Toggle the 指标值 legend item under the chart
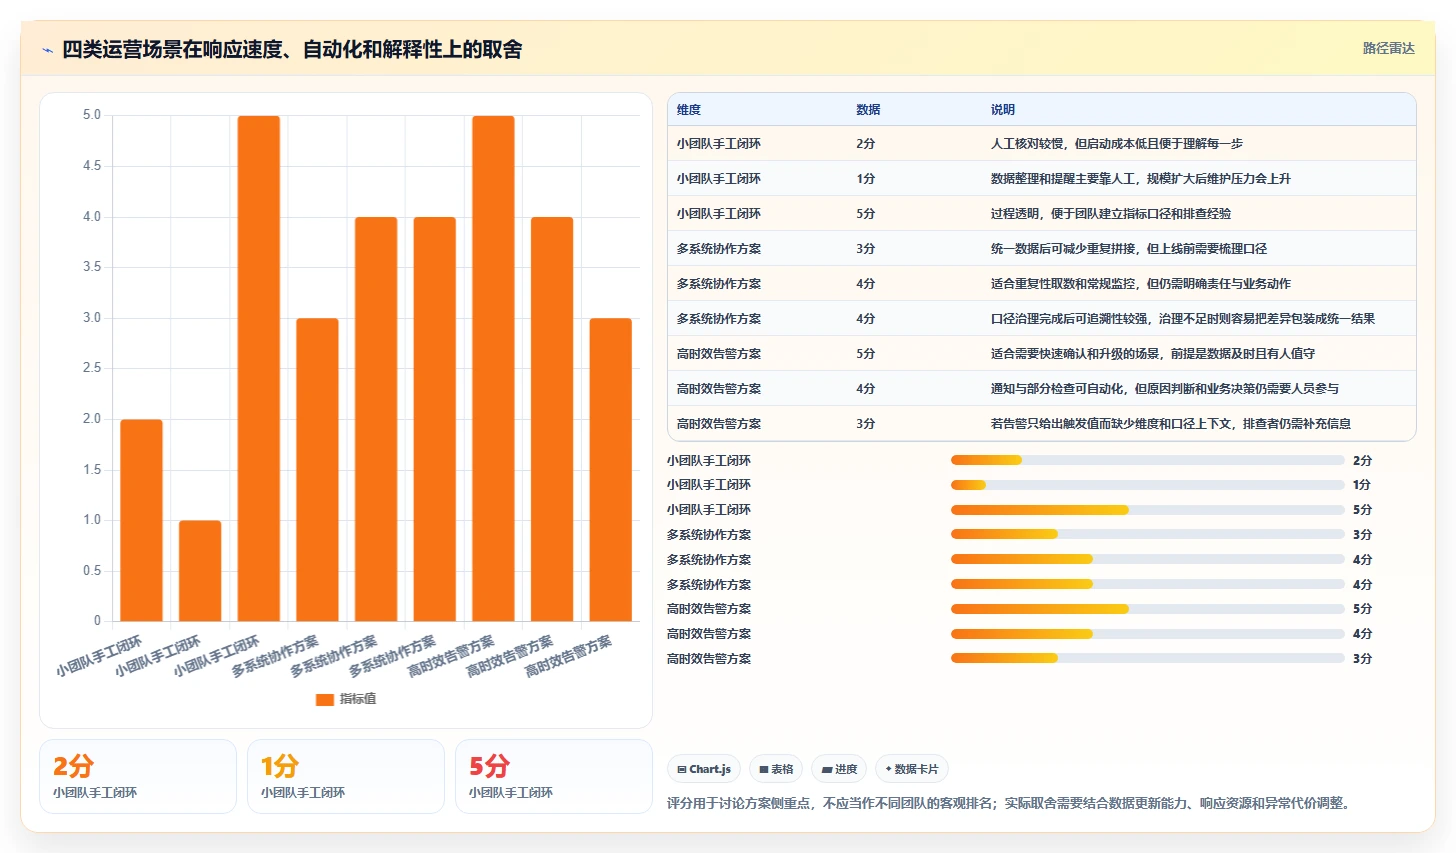 (x=346, y=699)
